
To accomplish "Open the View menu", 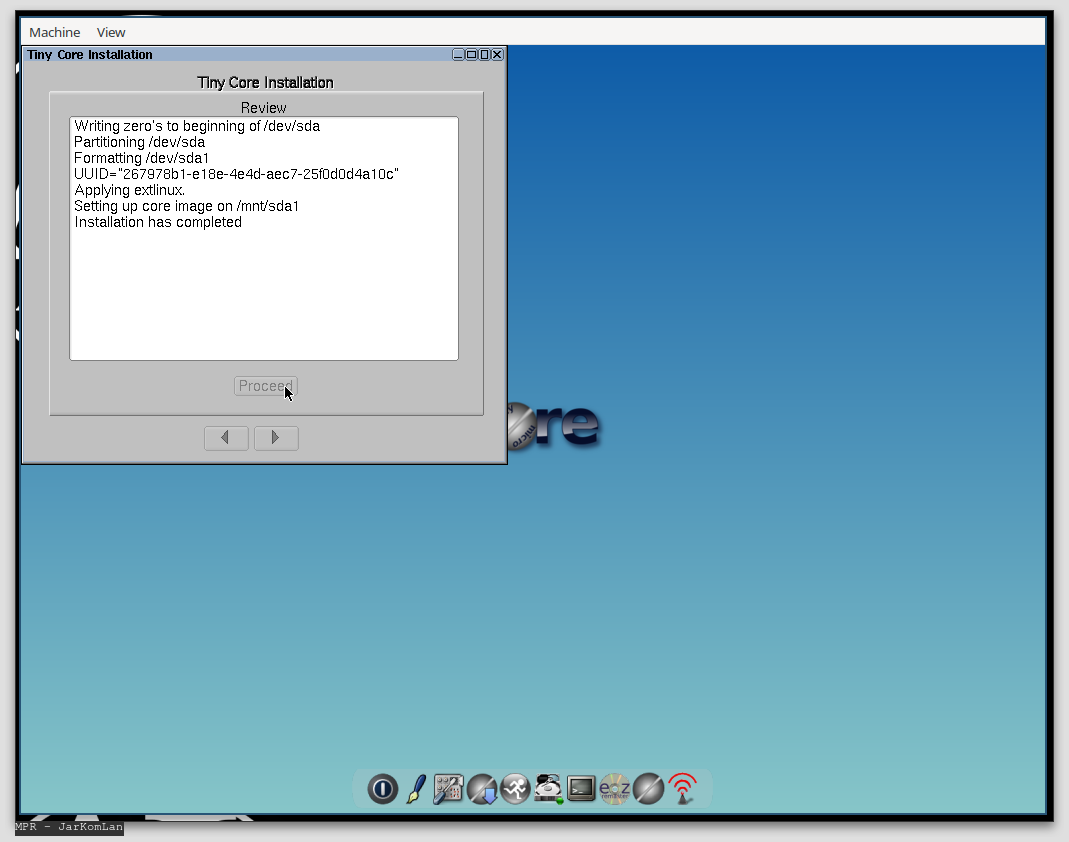I will coord(110,32).
